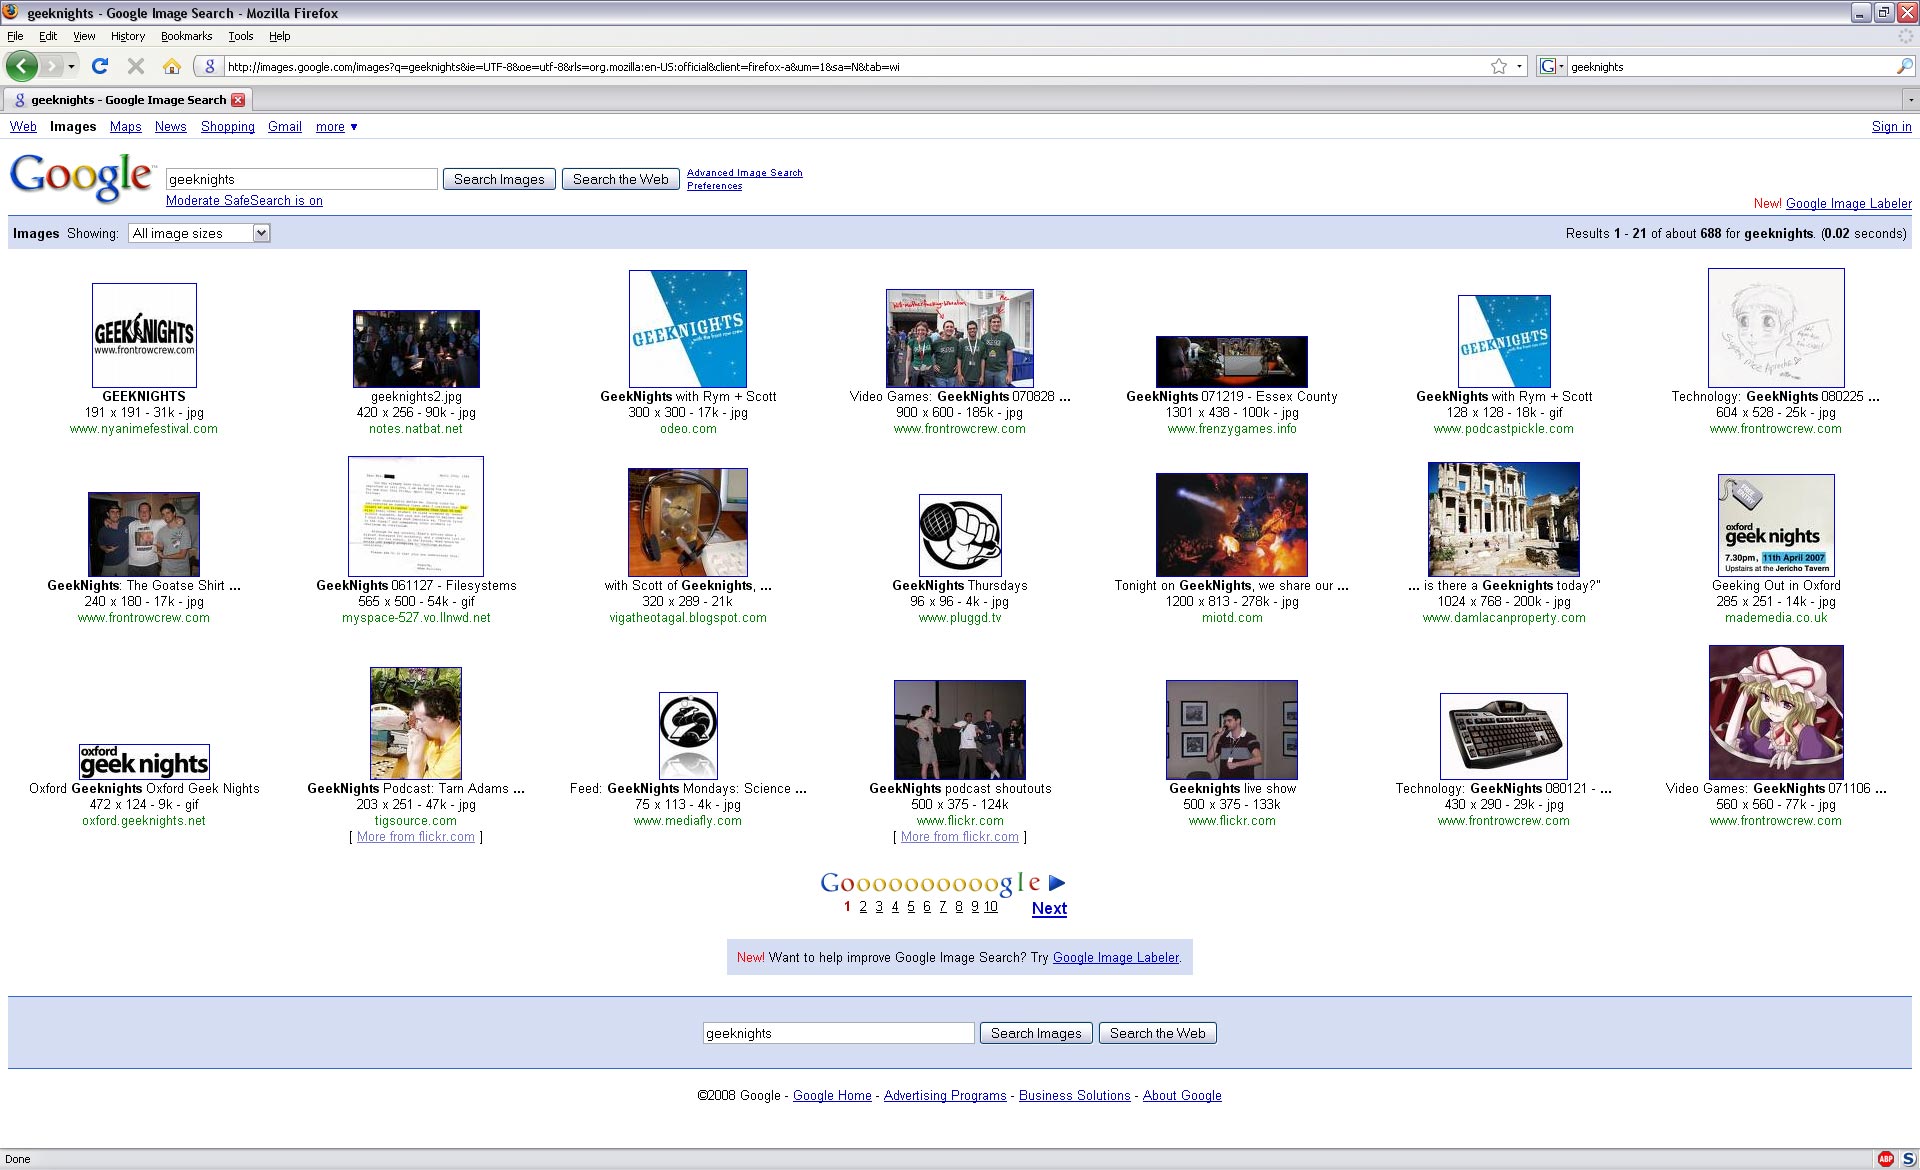Click the red S status bar icon

(1908, 1159)
